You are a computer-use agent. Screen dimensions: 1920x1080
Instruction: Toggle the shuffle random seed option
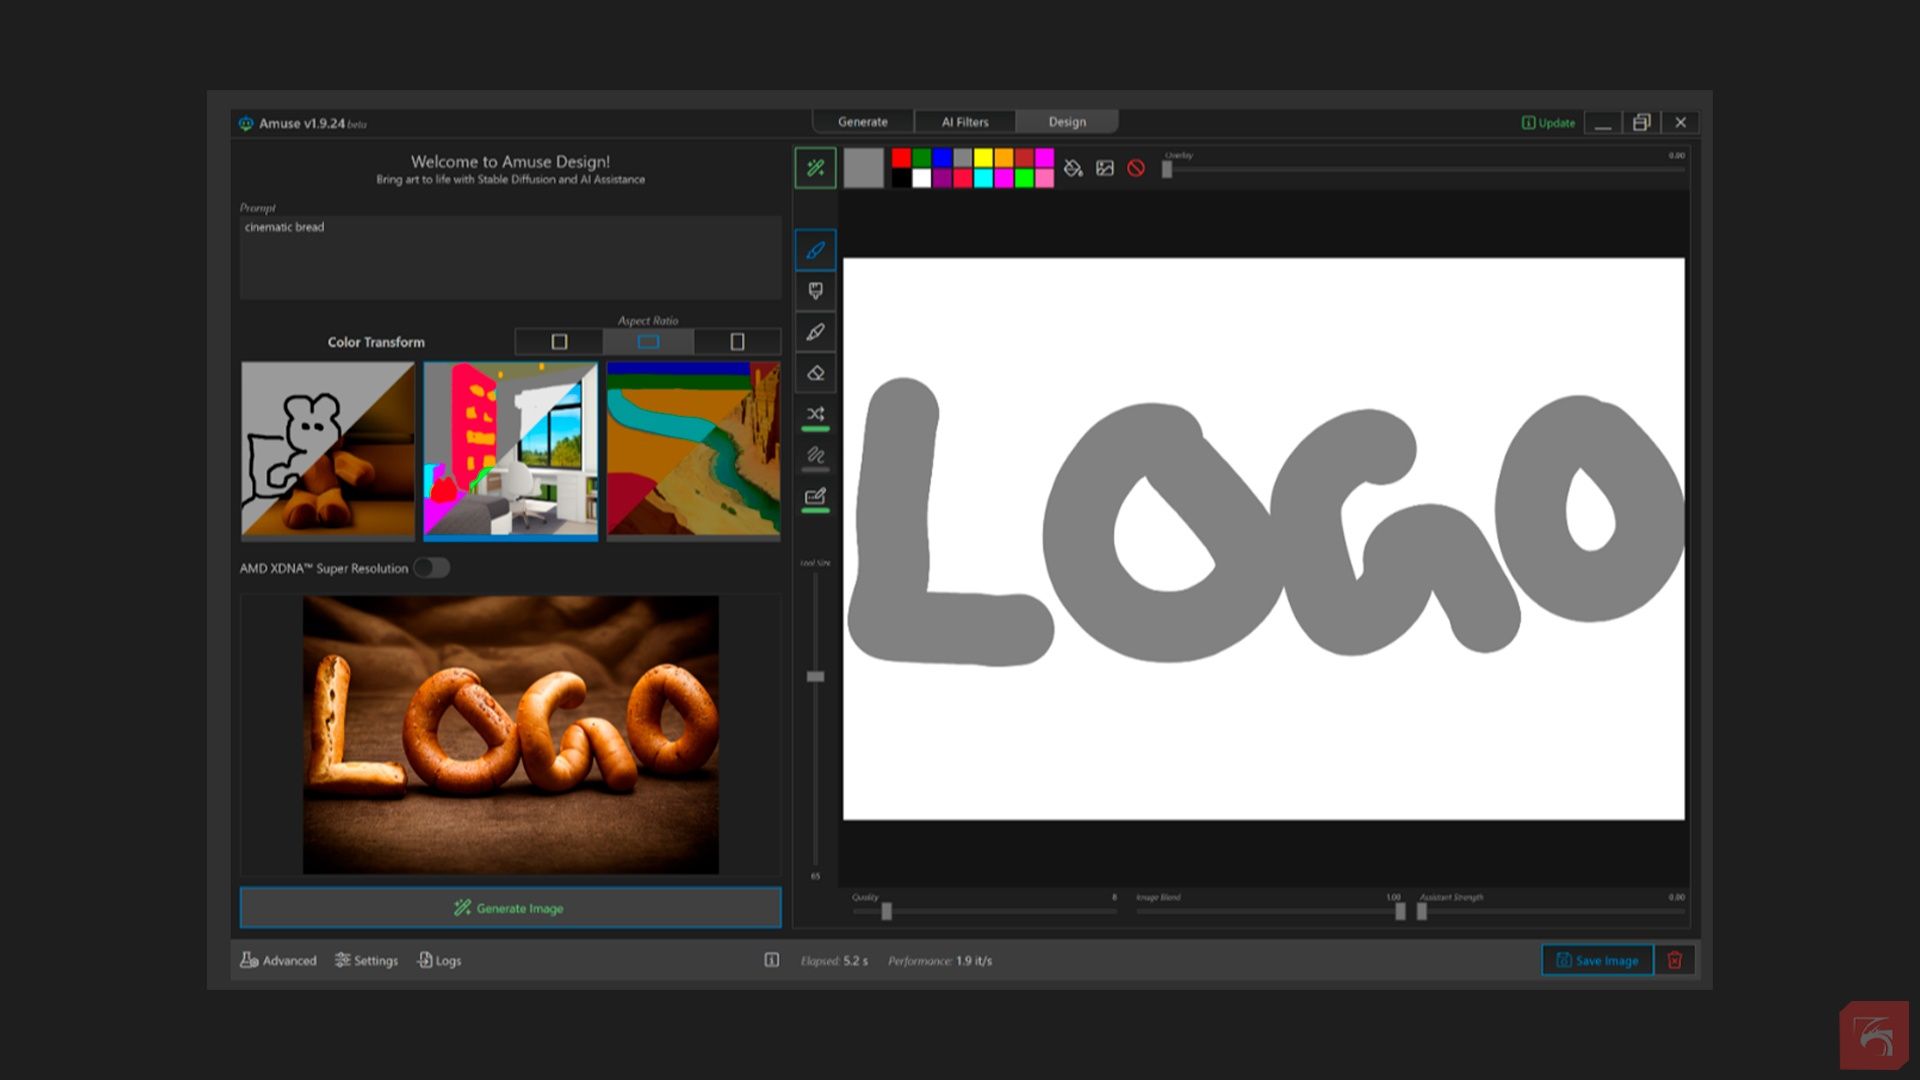tap(815, 414)
